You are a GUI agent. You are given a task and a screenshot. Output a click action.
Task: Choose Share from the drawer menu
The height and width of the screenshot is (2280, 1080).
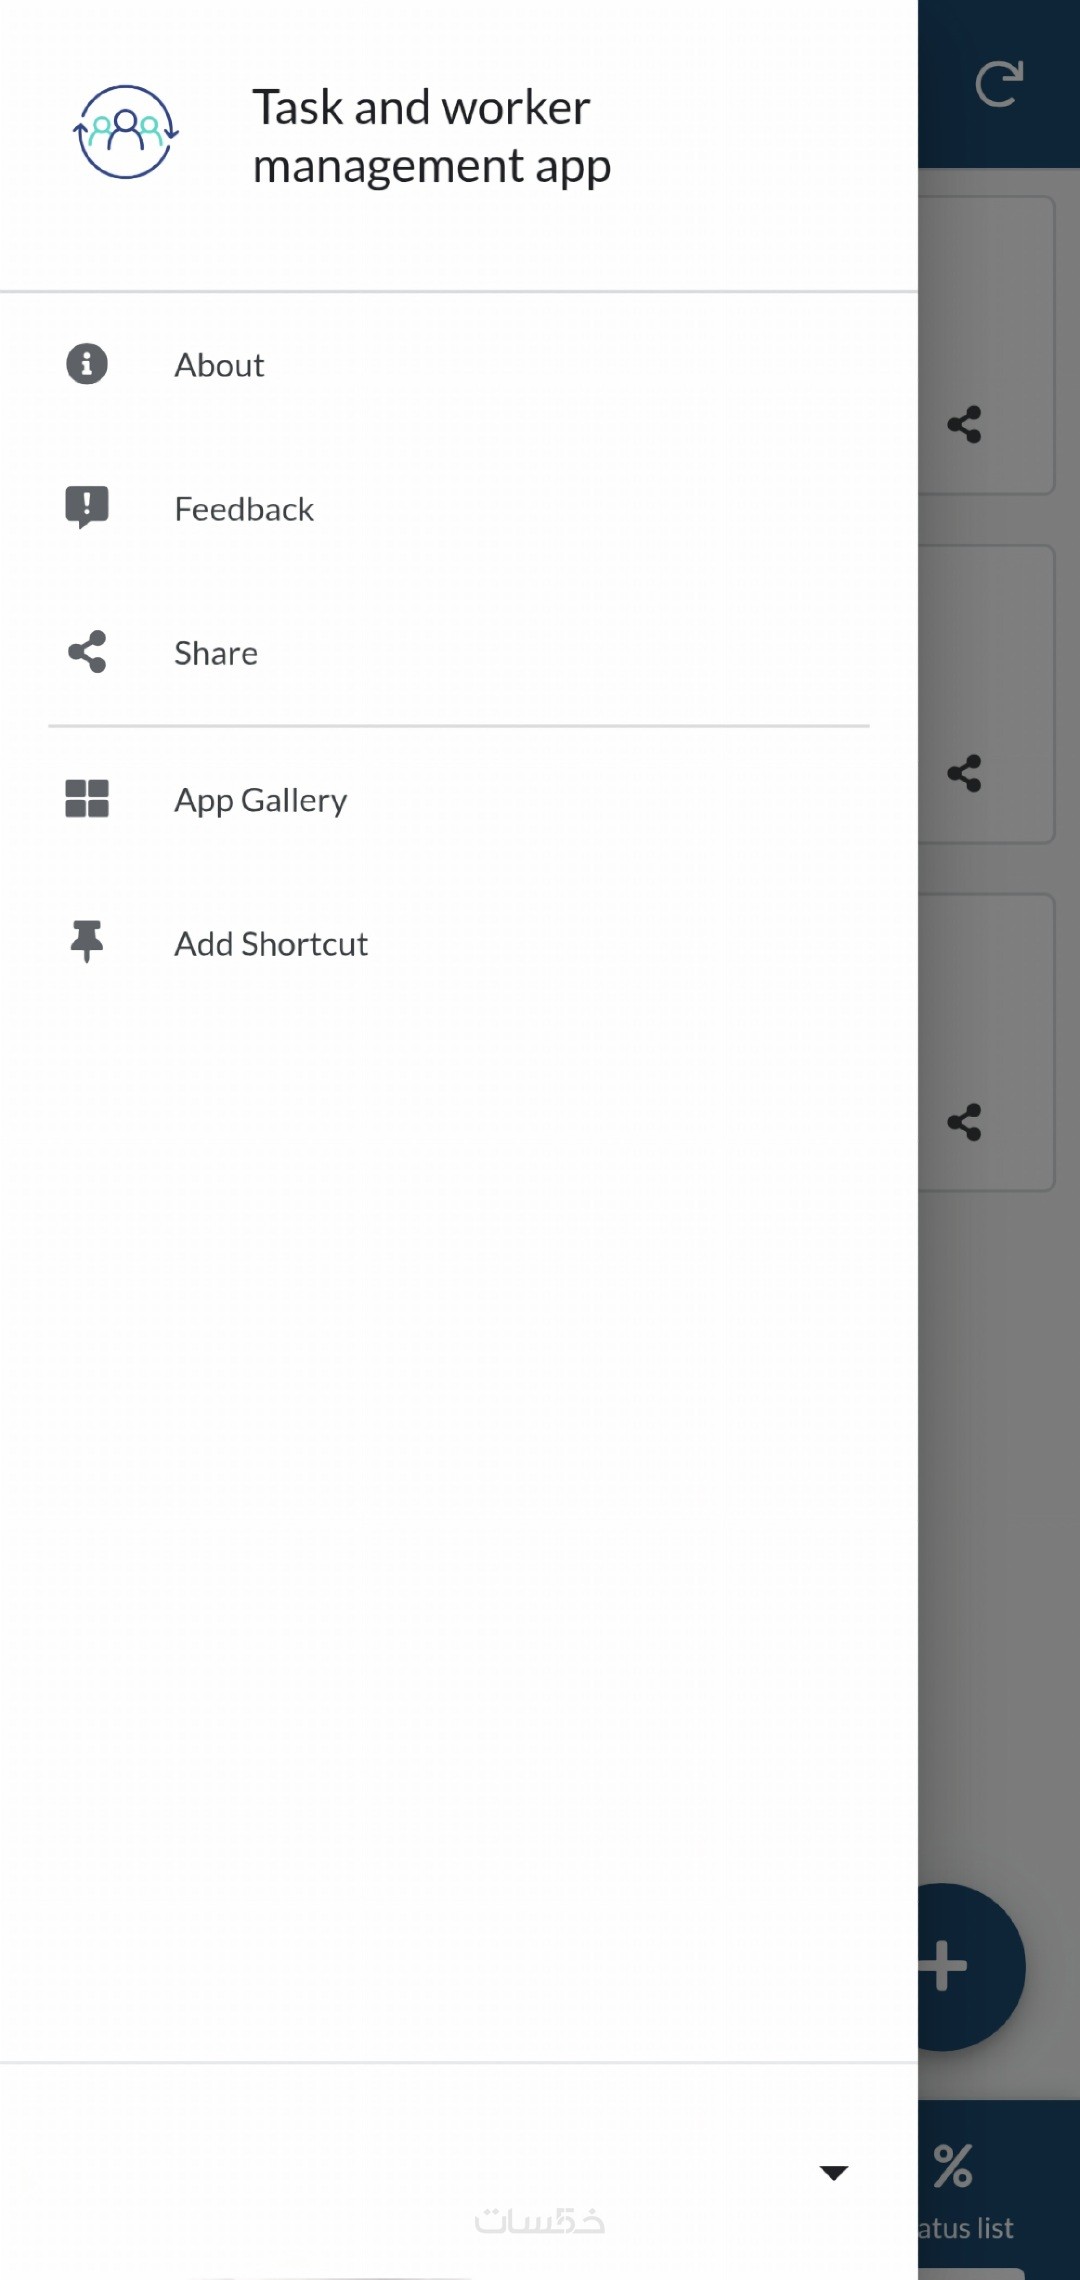click(x=216, y=654)
